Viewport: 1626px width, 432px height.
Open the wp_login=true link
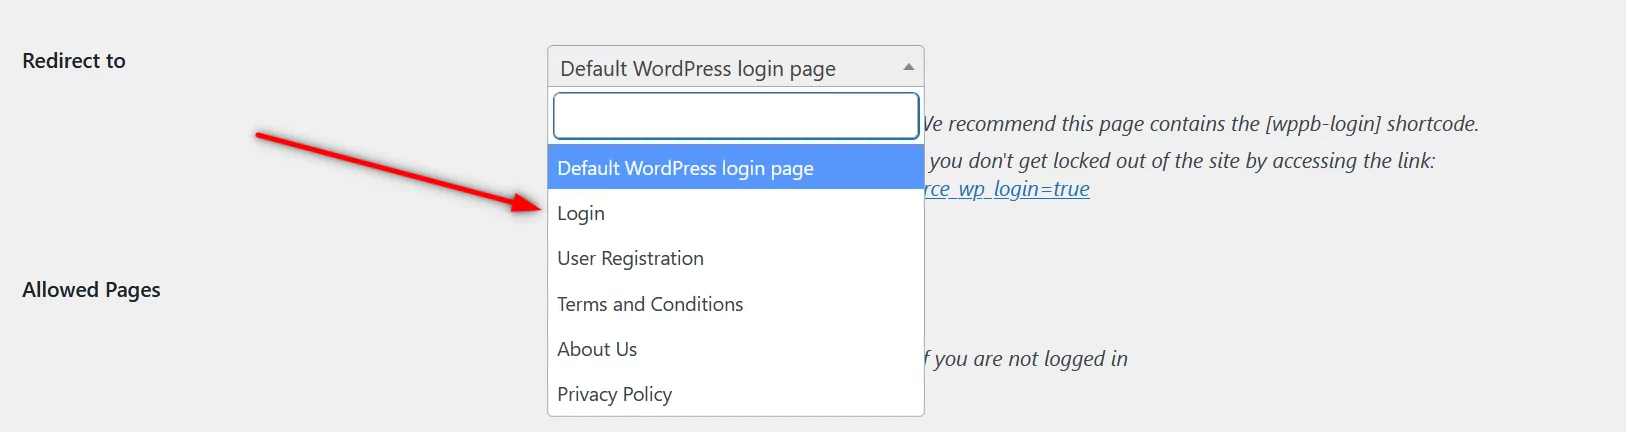pos(1007,189)
